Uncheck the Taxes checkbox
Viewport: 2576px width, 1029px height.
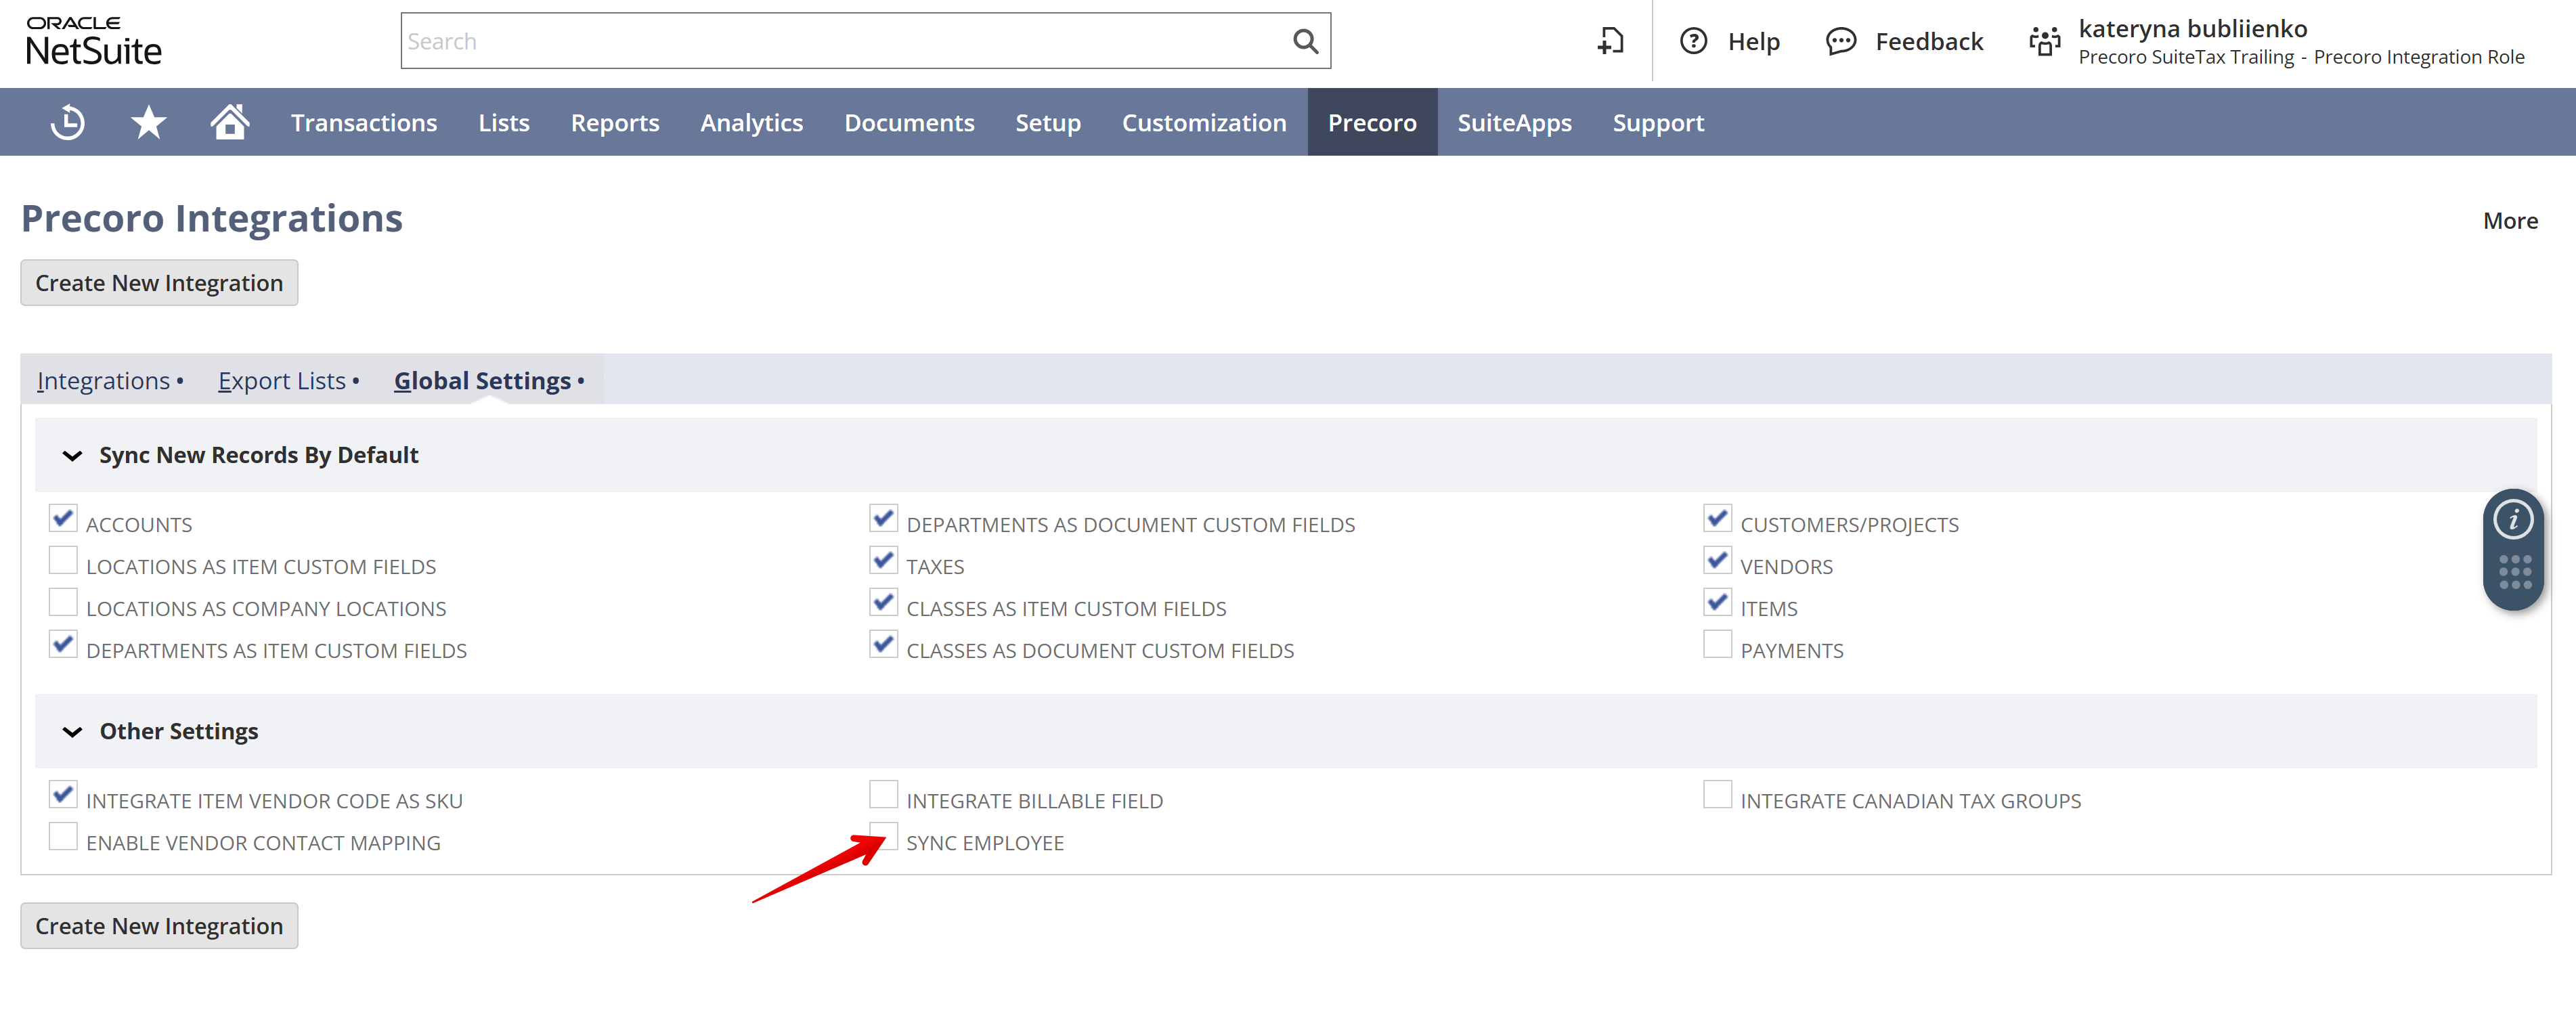click(x=883, y=560)
